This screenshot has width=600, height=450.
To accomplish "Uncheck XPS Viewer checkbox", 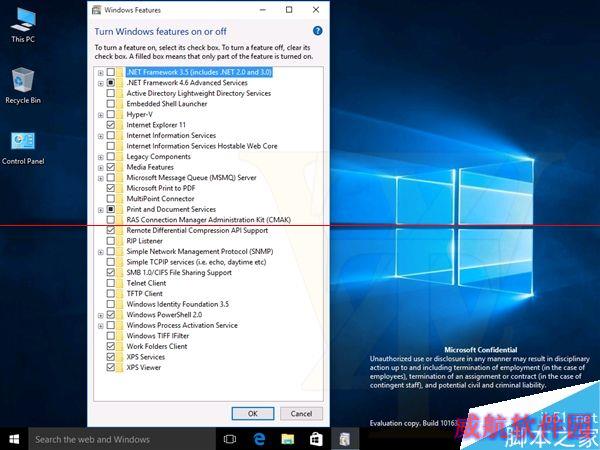I will [x=111, y=367].
